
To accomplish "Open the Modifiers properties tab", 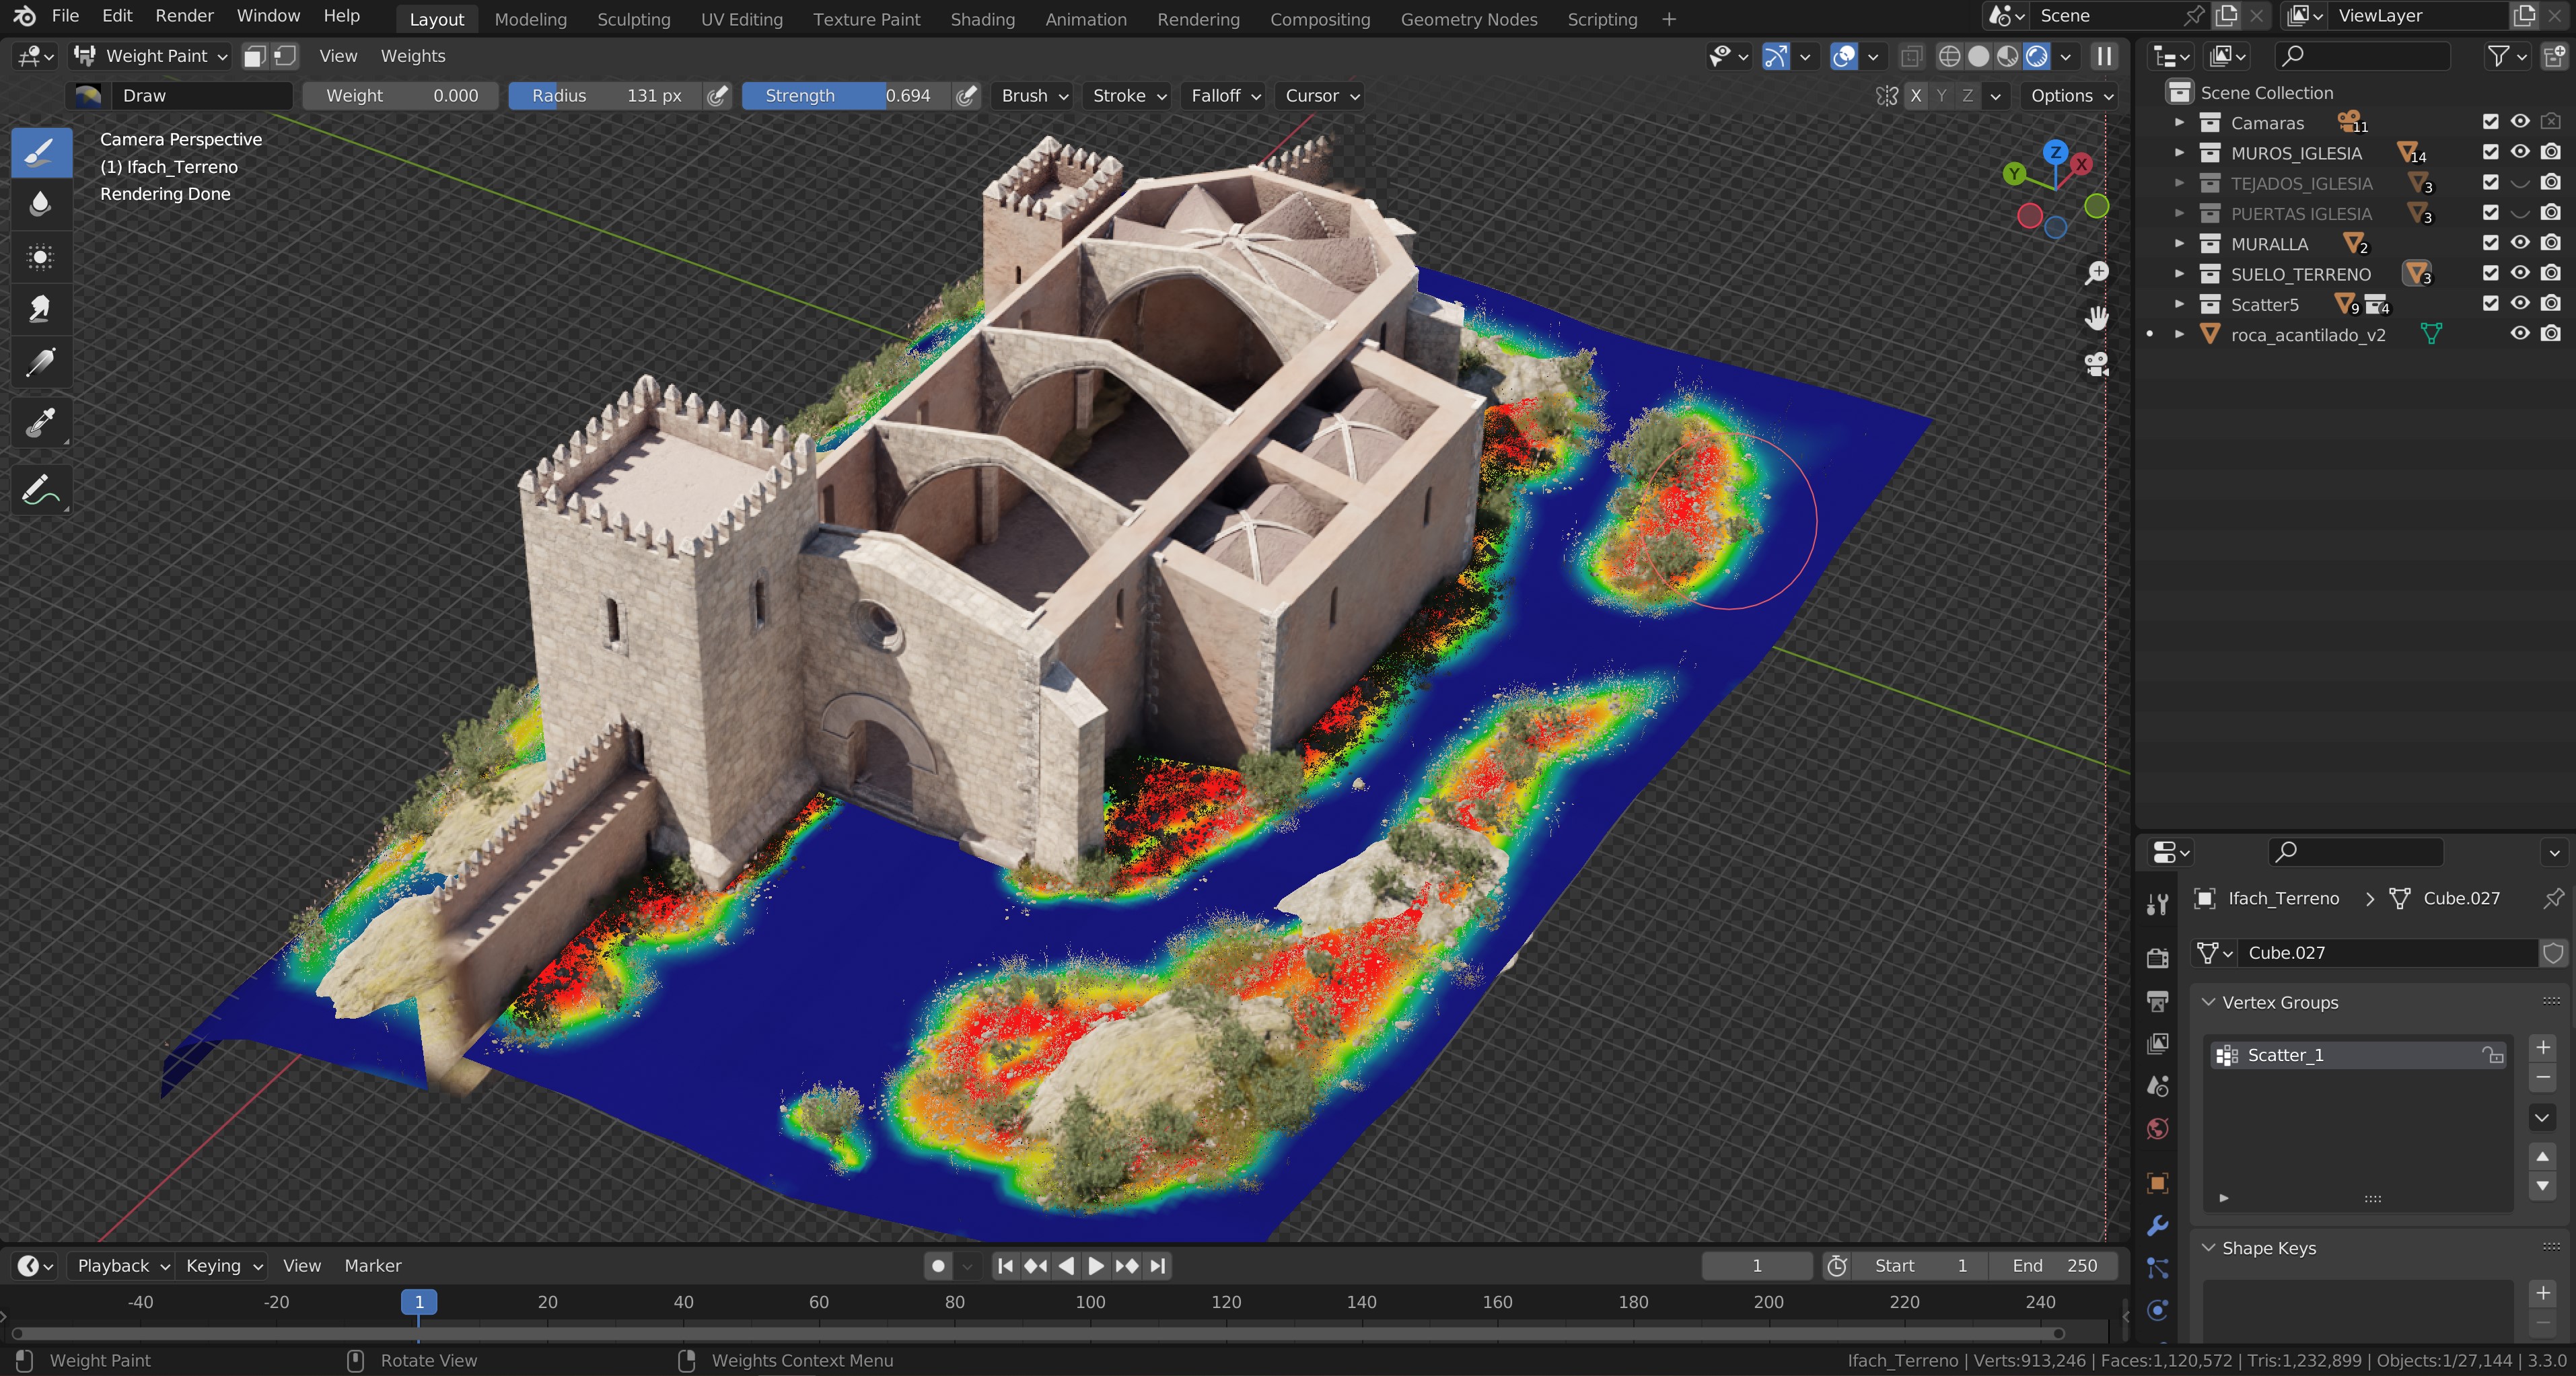I will [x=2157, y=1225].
